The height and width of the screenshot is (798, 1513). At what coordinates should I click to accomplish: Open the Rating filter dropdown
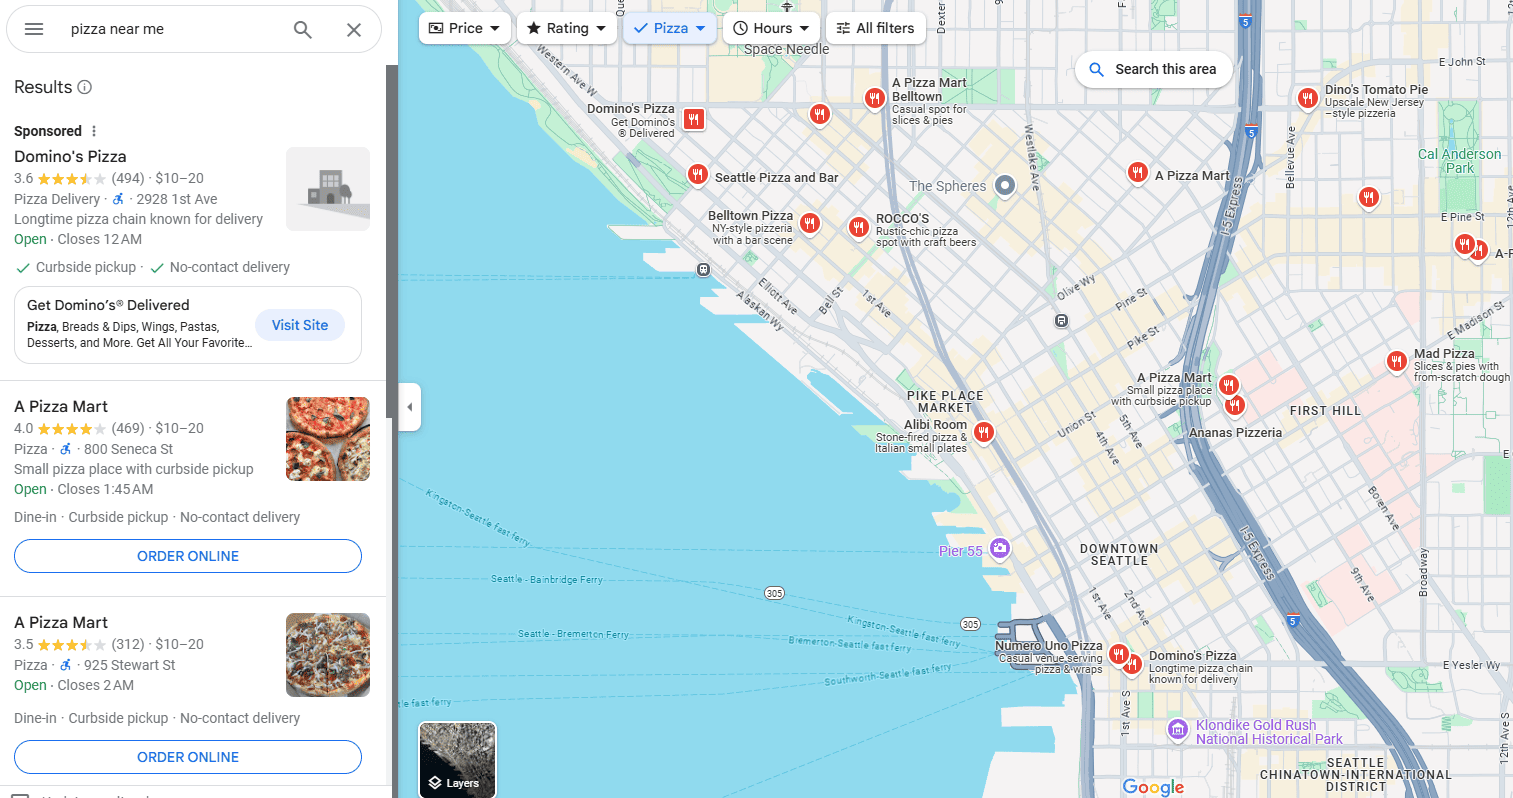567,28
